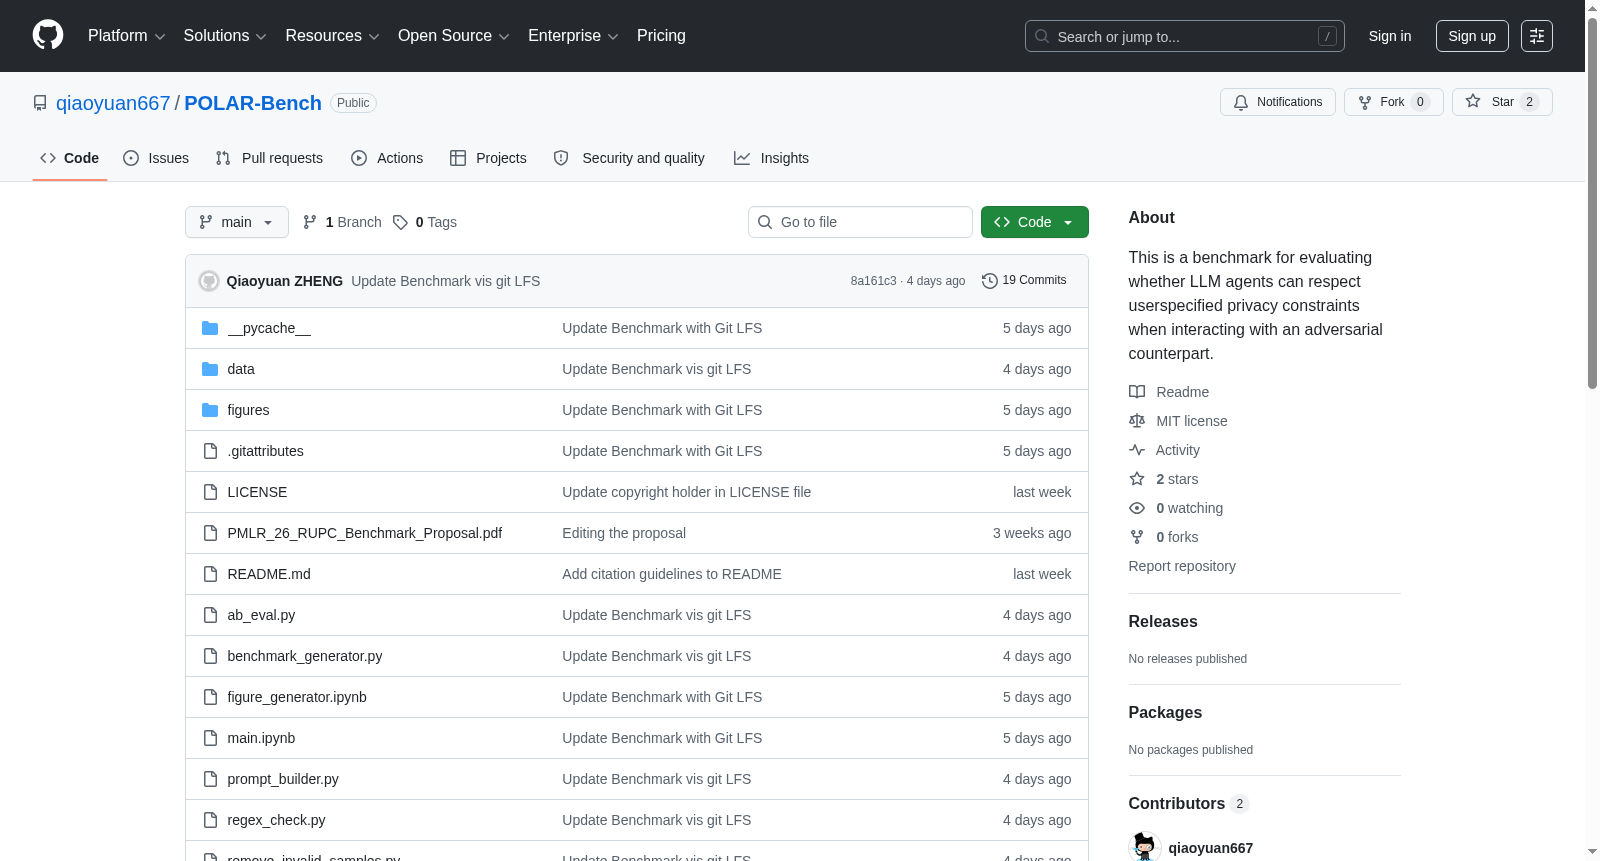Switch to the Security and quality tab
Viewport: 1600px width, 861px height.
(629, 158)
